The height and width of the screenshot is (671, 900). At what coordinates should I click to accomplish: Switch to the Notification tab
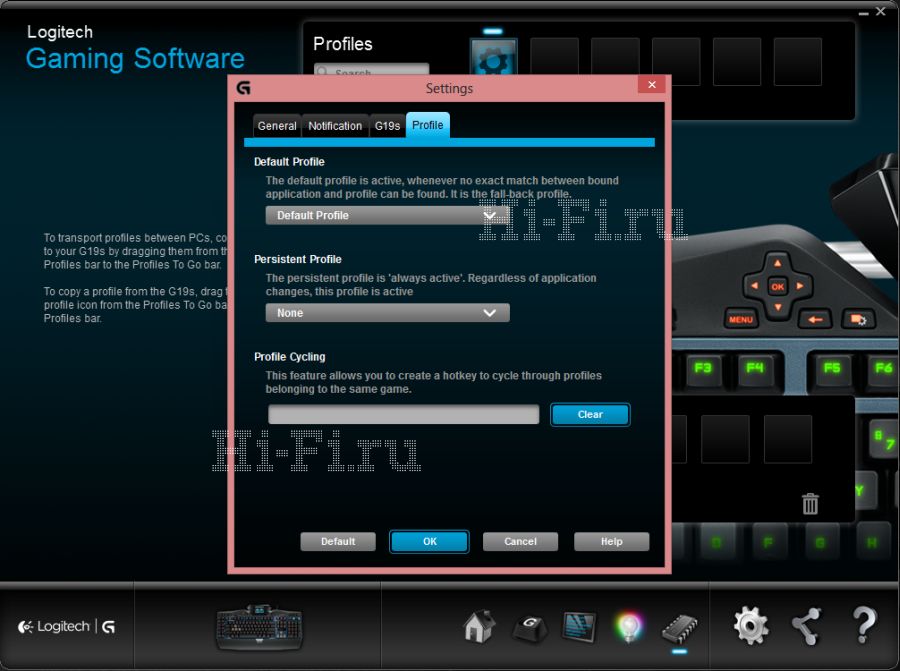(x=335, y=126)
